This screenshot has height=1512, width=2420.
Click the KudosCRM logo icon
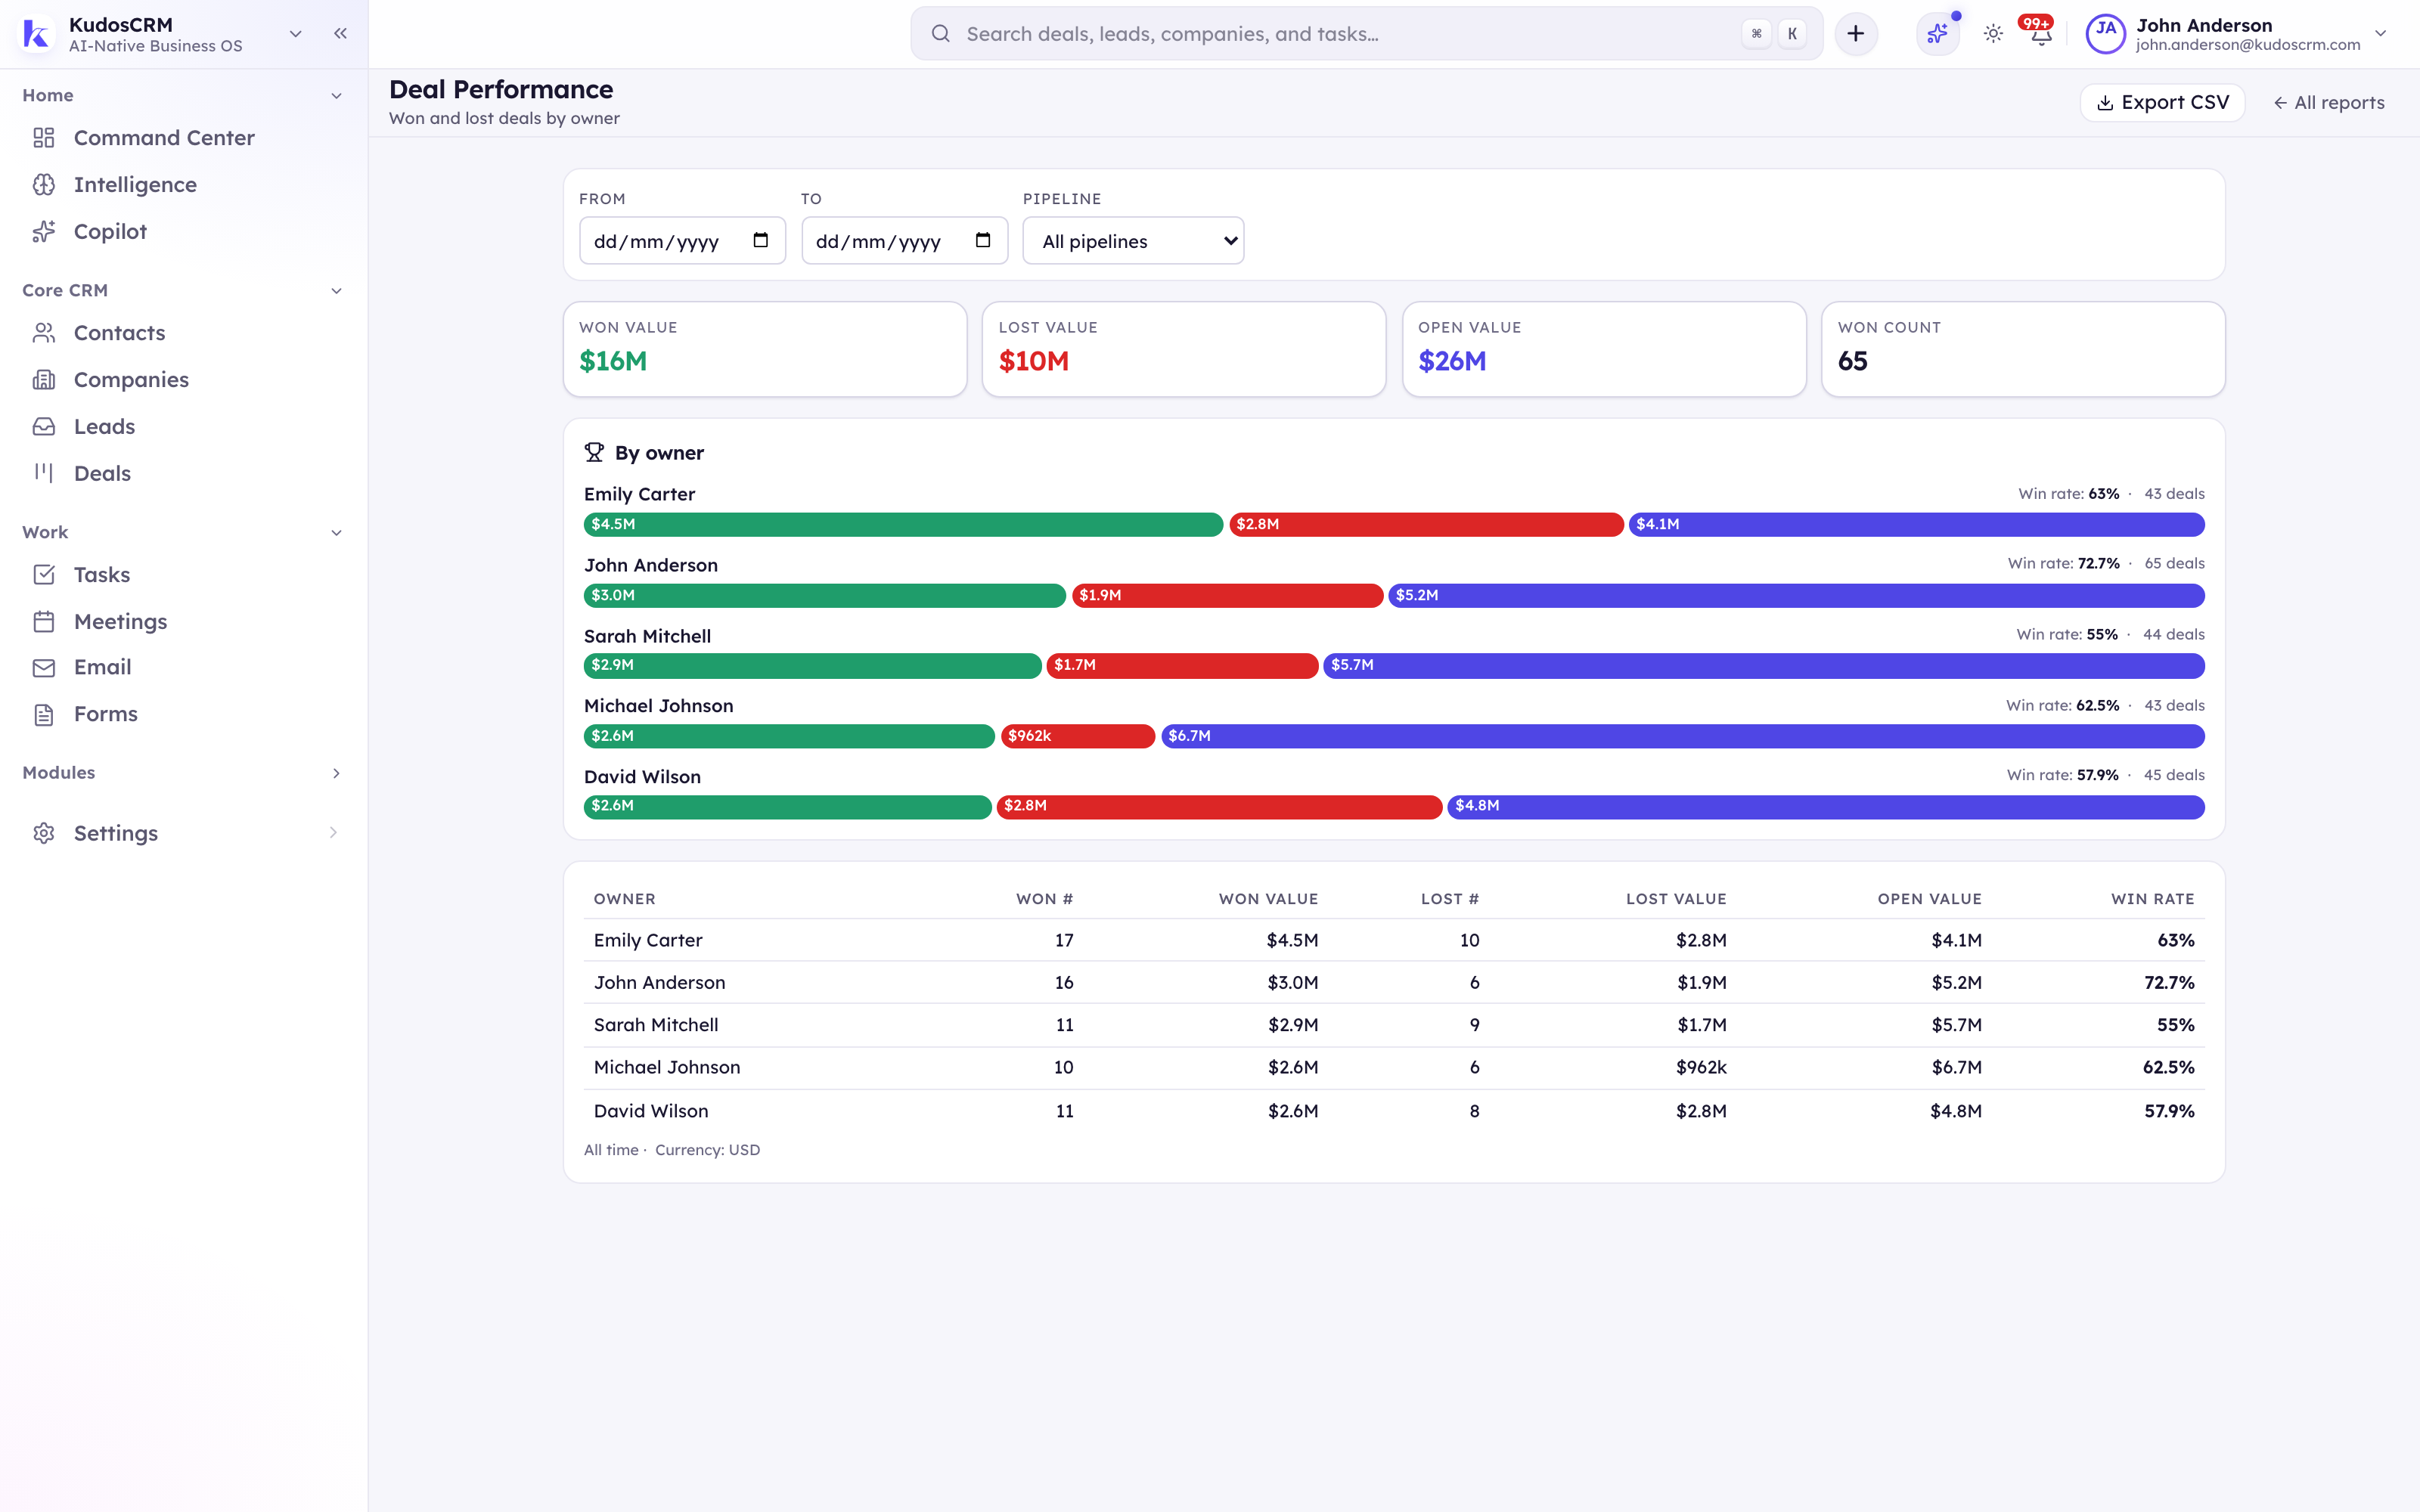[x=36, y=34]
